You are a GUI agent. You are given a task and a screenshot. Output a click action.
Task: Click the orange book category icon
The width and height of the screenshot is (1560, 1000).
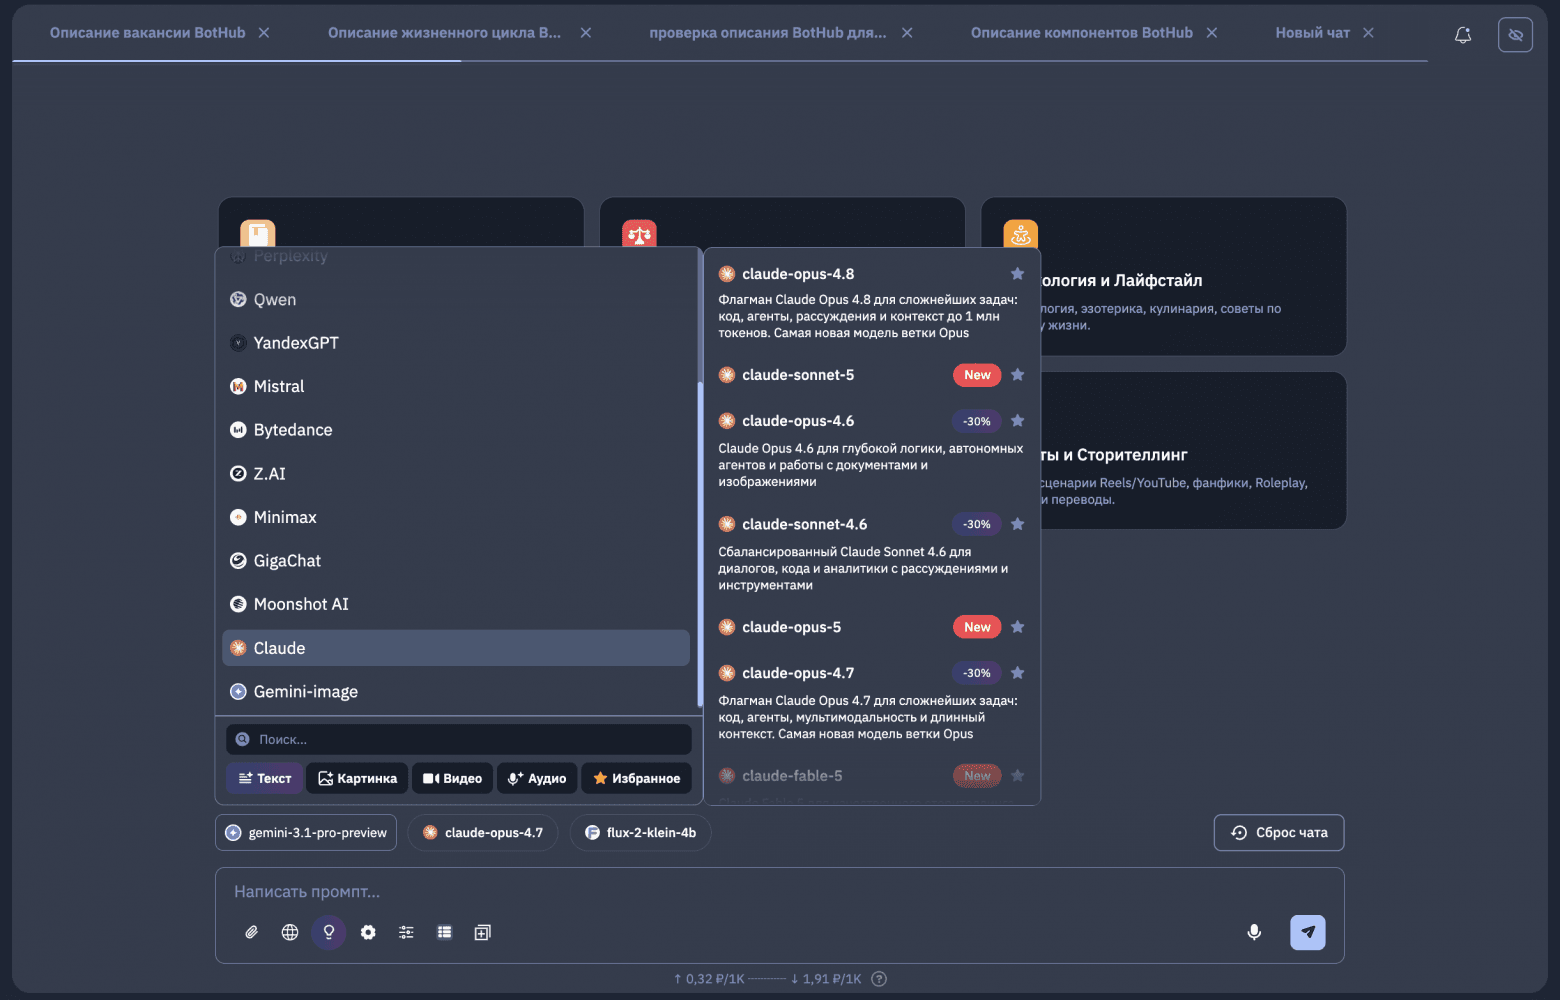click(258, 234)
